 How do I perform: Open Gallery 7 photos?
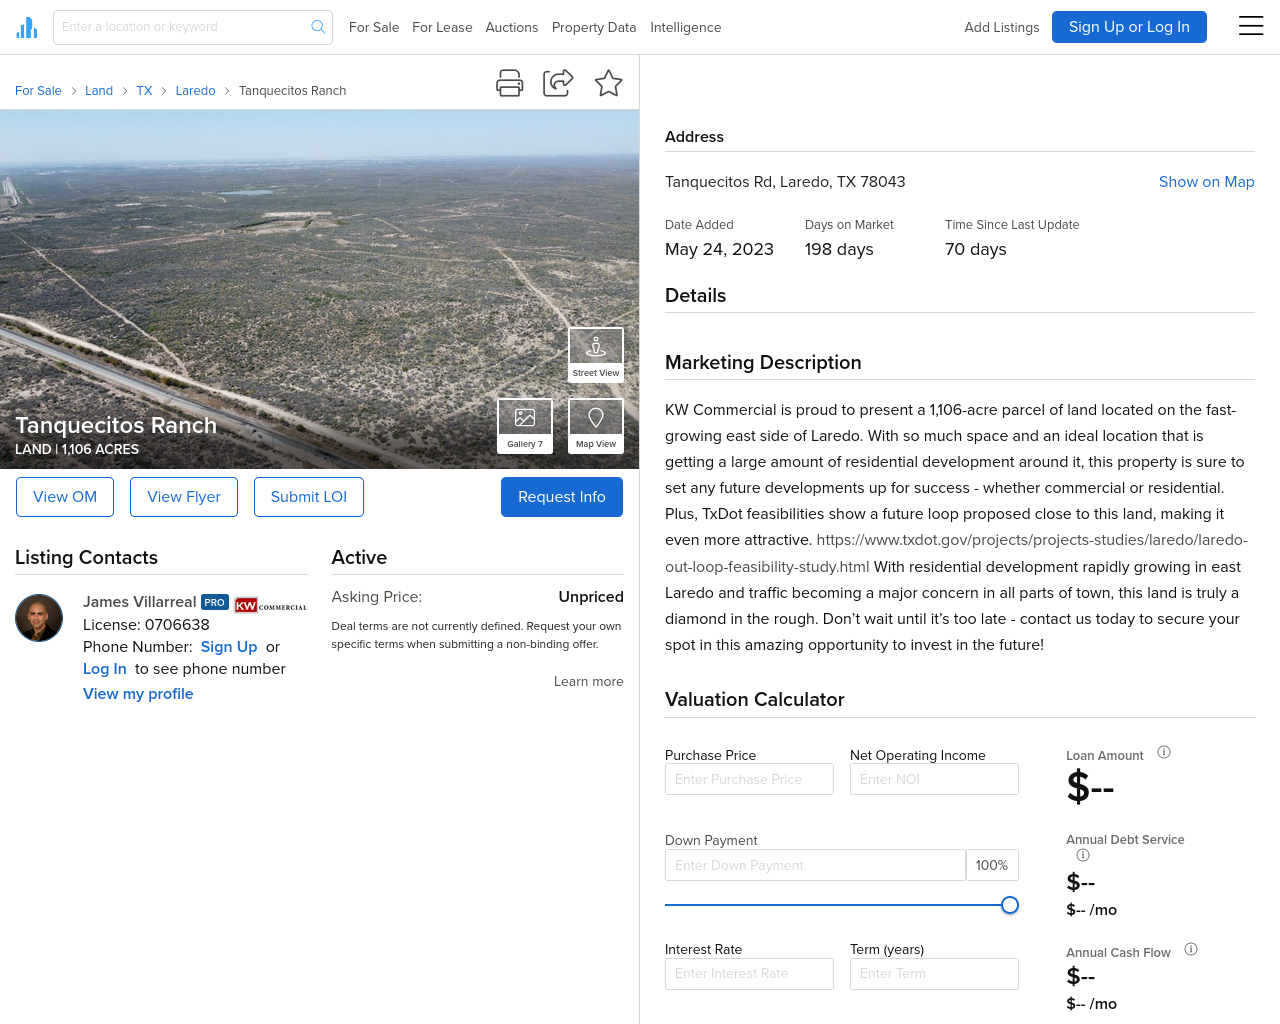[x=525, y=426]
